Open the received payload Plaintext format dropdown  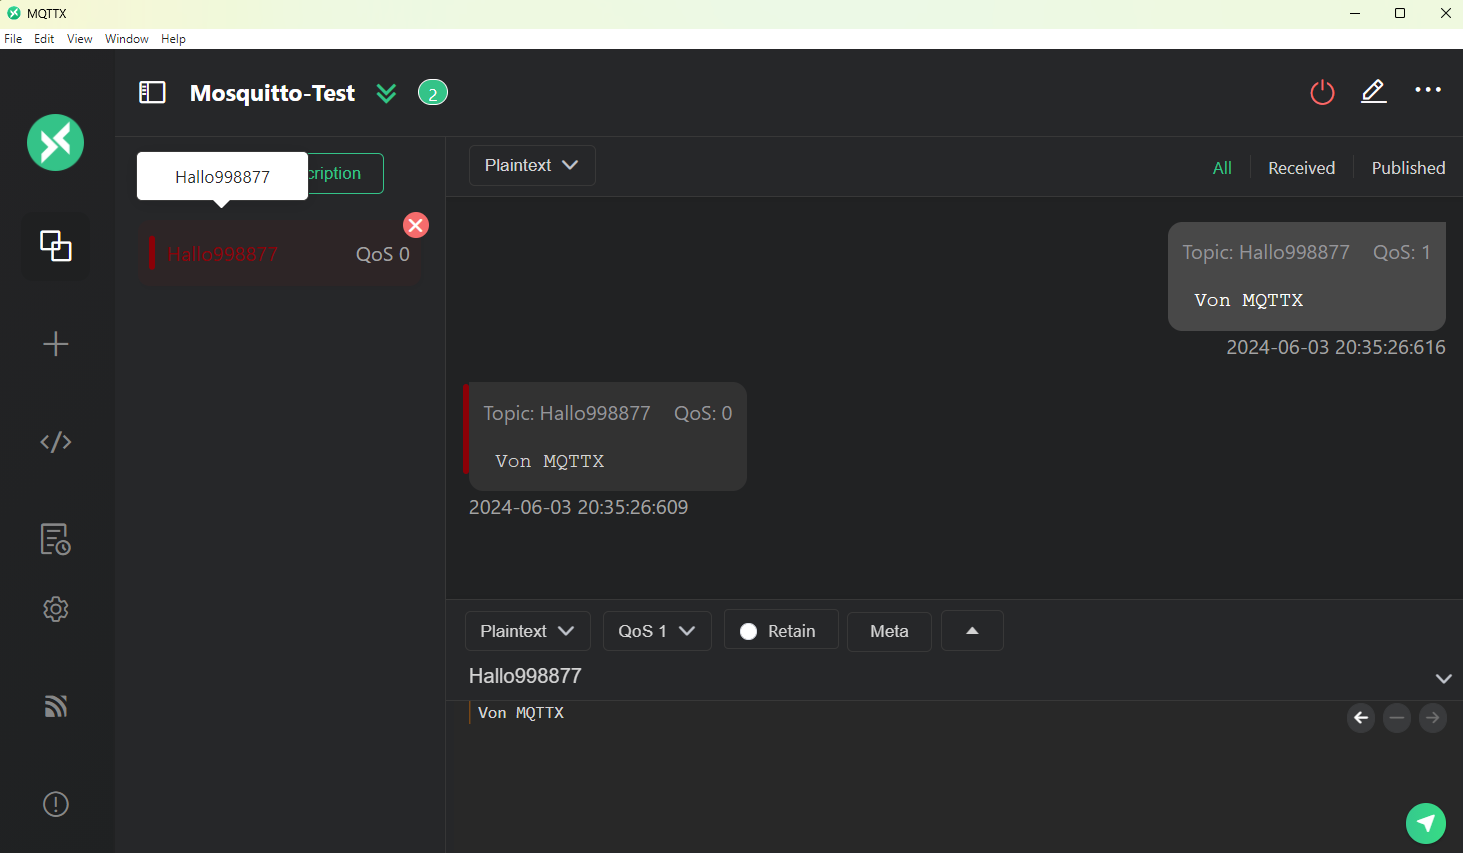click(x=532, y=166)
